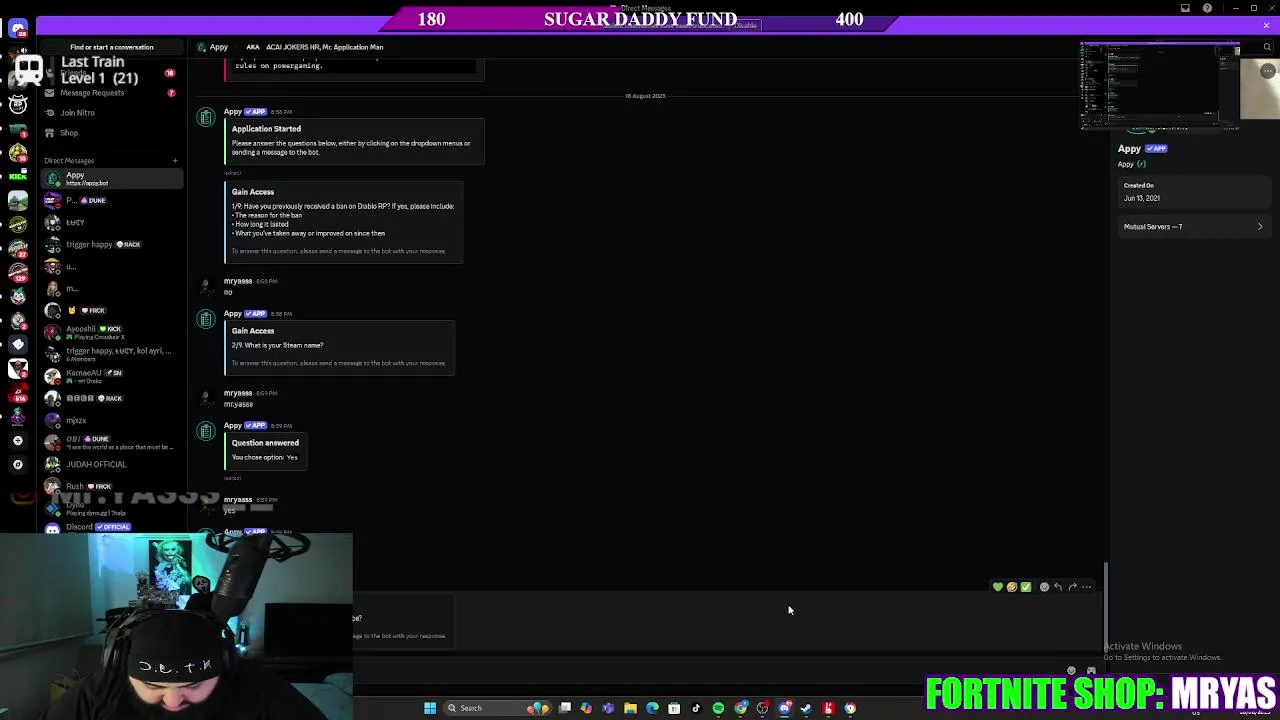Expand Mutual Servers — 7 section
Screen dimensions: 1280x720
click(x=1192, y=227)
